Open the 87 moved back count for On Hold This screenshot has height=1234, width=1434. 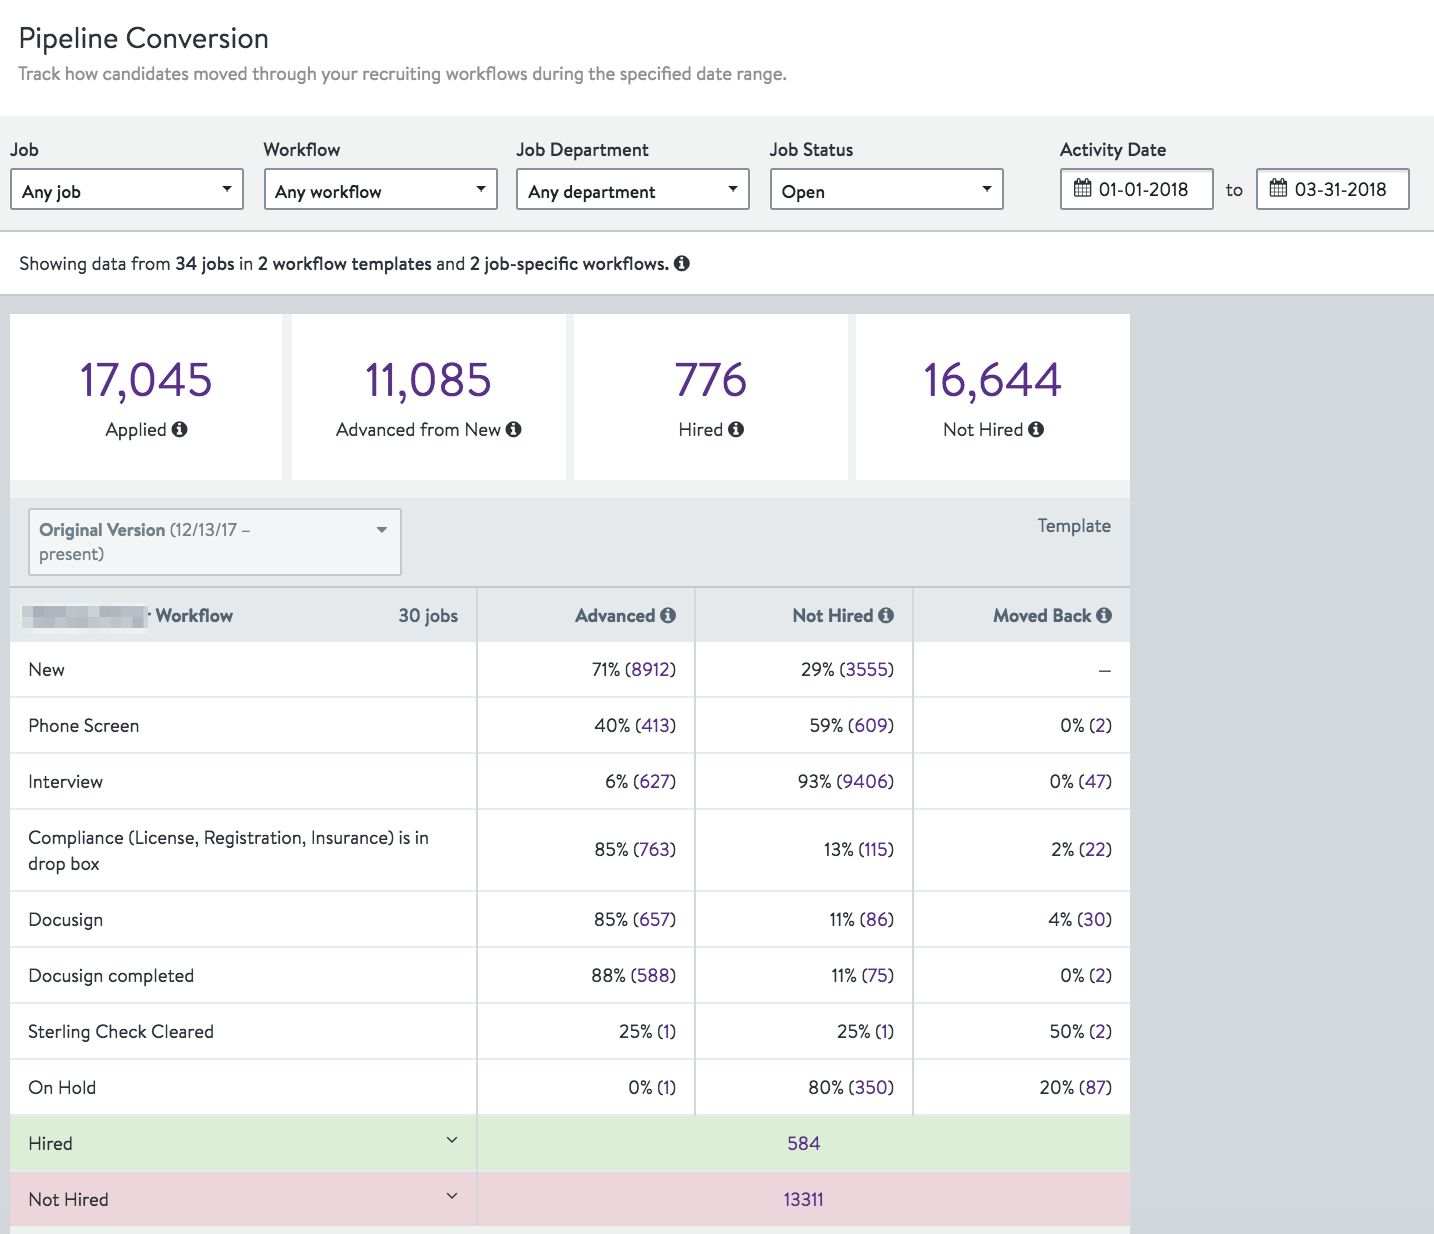click(1096, 1087)
